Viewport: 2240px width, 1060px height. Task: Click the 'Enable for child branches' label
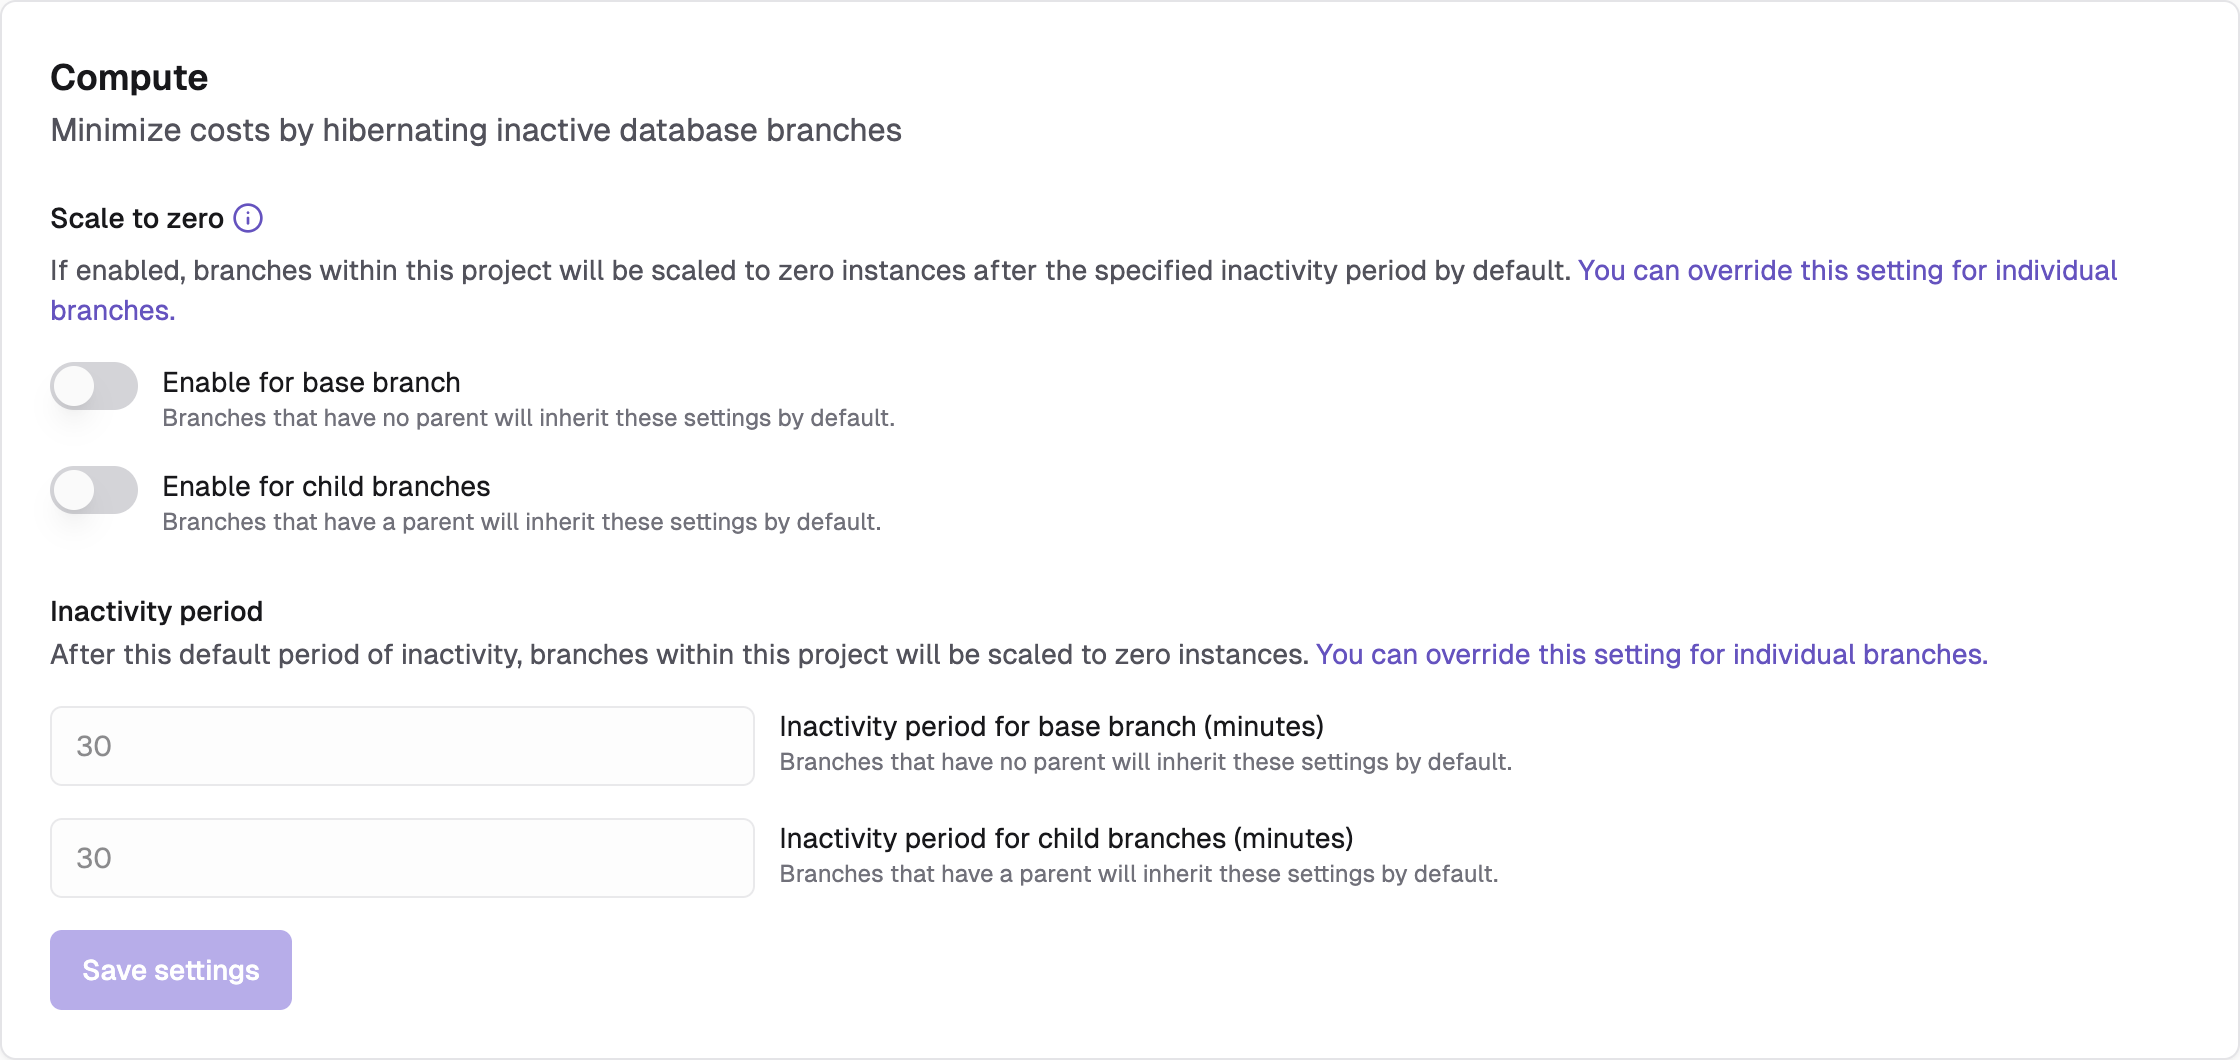(326, 486)
